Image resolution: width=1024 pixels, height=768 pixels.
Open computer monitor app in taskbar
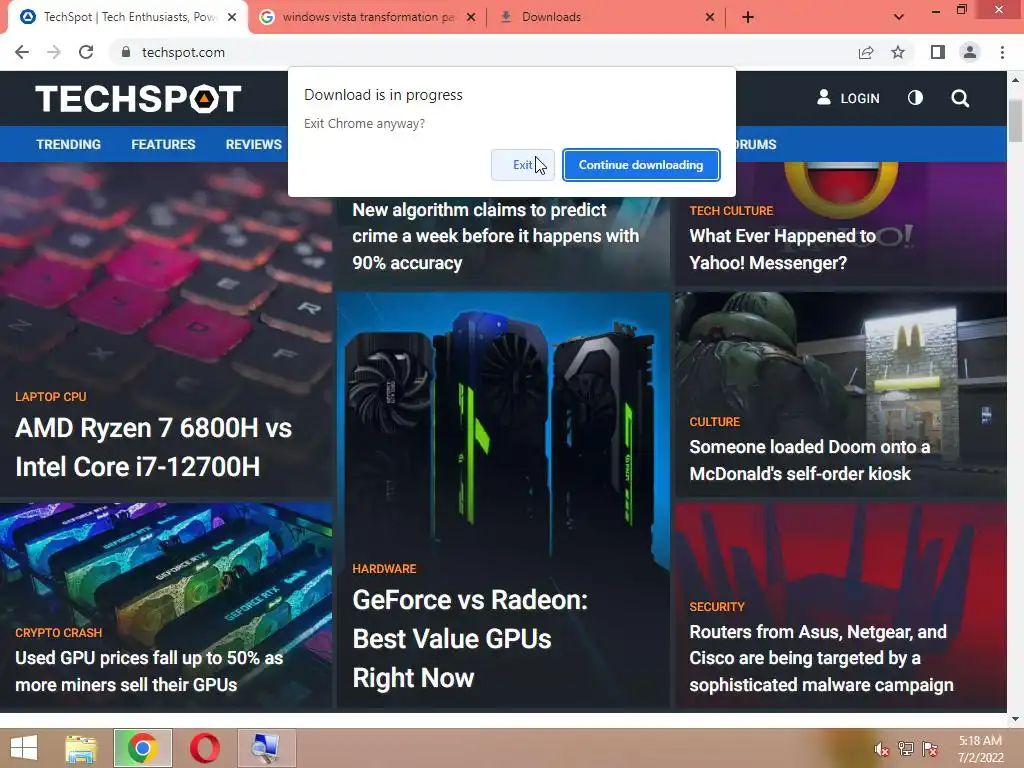pos(266,748)
